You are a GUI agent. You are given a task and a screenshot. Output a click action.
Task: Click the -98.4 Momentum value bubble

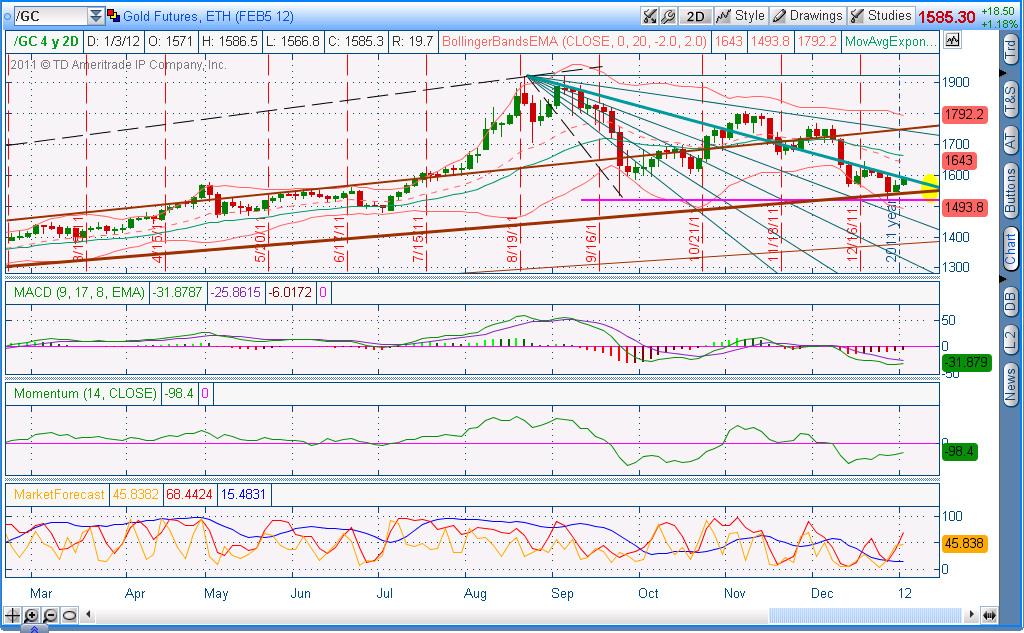point(959,451)
